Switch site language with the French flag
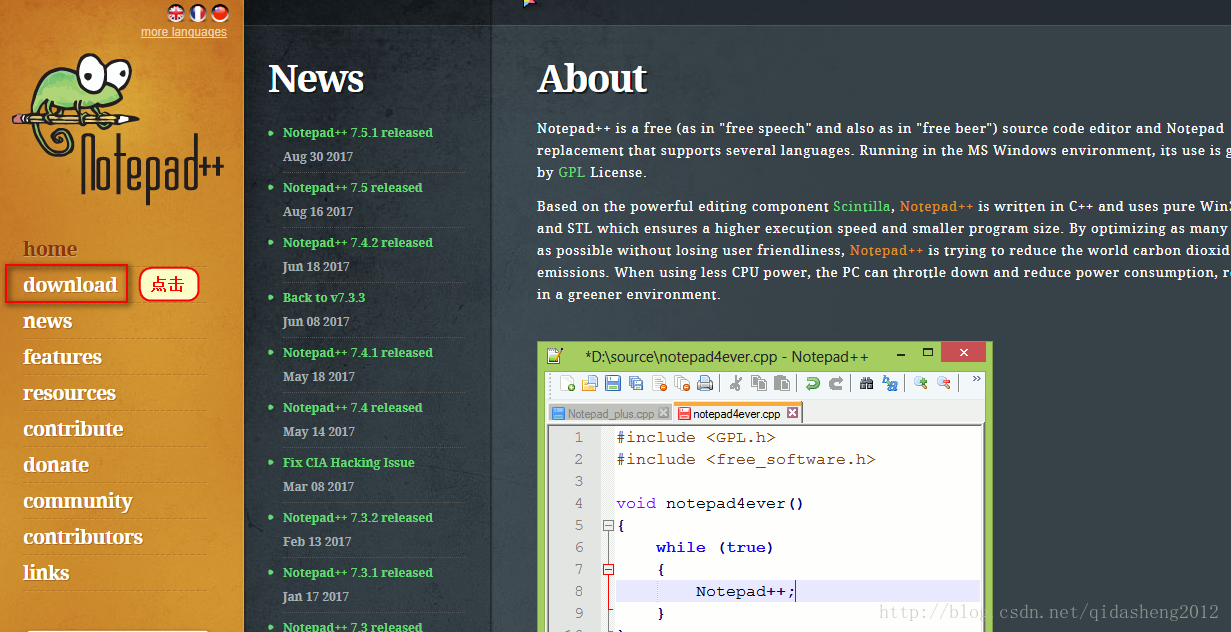This screenshot has height=632, width=1231. pos(198,13)
